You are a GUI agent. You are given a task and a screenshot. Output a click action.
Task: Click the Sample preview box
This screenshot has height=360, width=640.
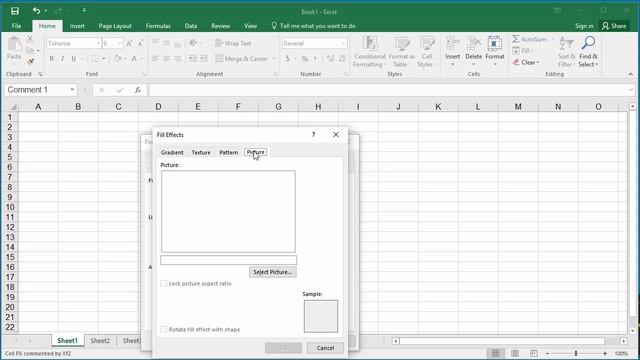click(321, 316)
